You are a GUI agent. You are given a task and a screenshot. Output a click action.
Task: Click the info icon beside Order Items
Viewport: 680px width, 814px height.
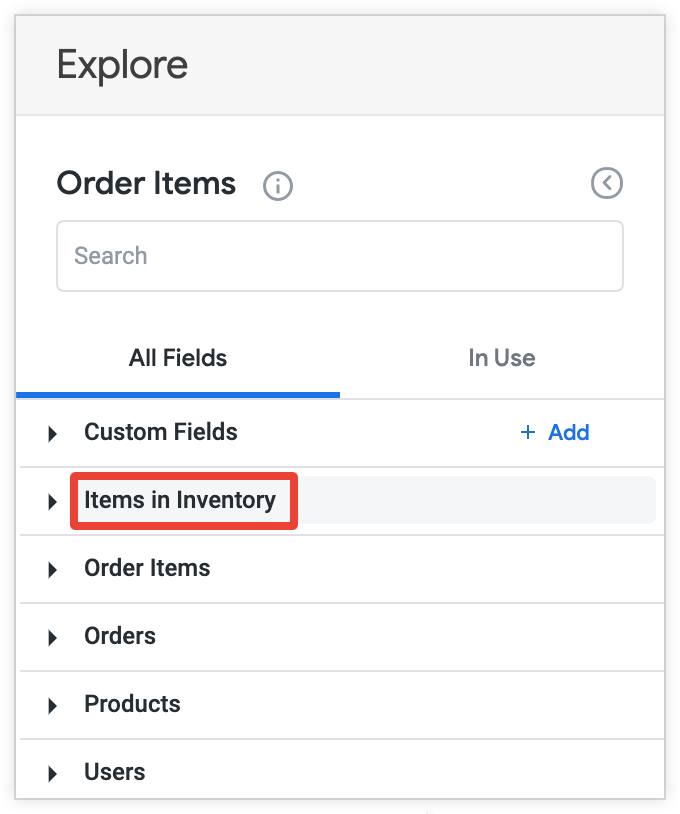tap(278, 186)
